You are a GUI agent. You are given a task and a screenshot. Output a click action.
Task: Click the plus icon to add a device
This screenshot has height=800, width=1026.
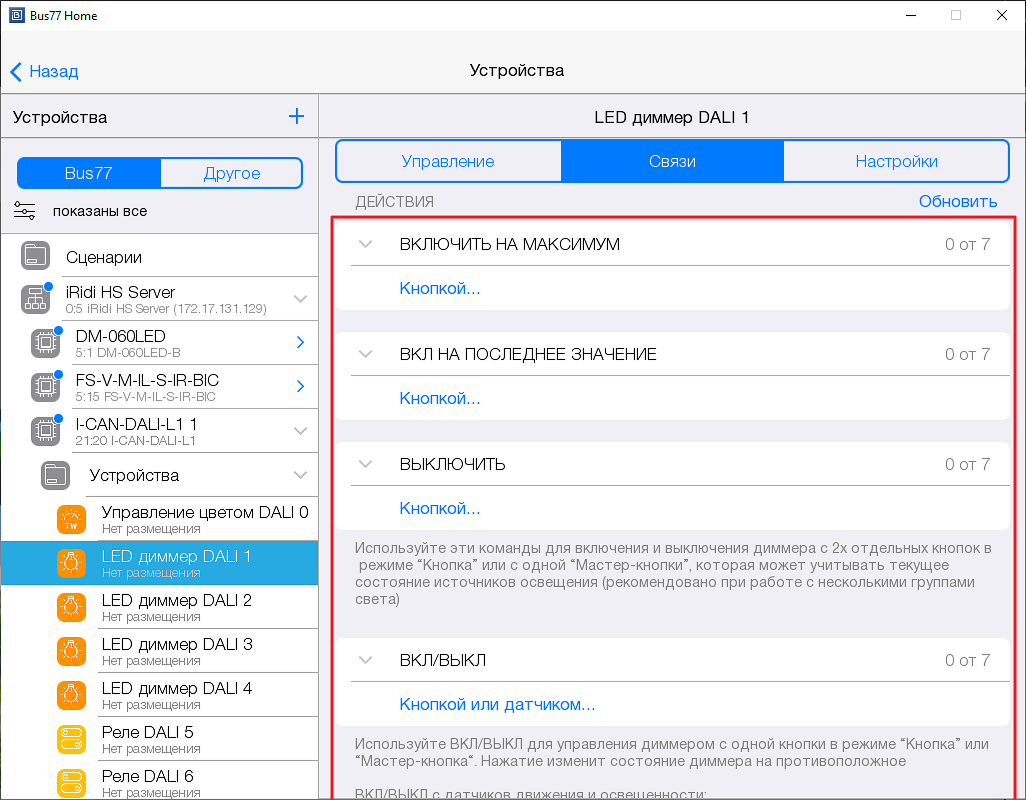coord(296,116)
